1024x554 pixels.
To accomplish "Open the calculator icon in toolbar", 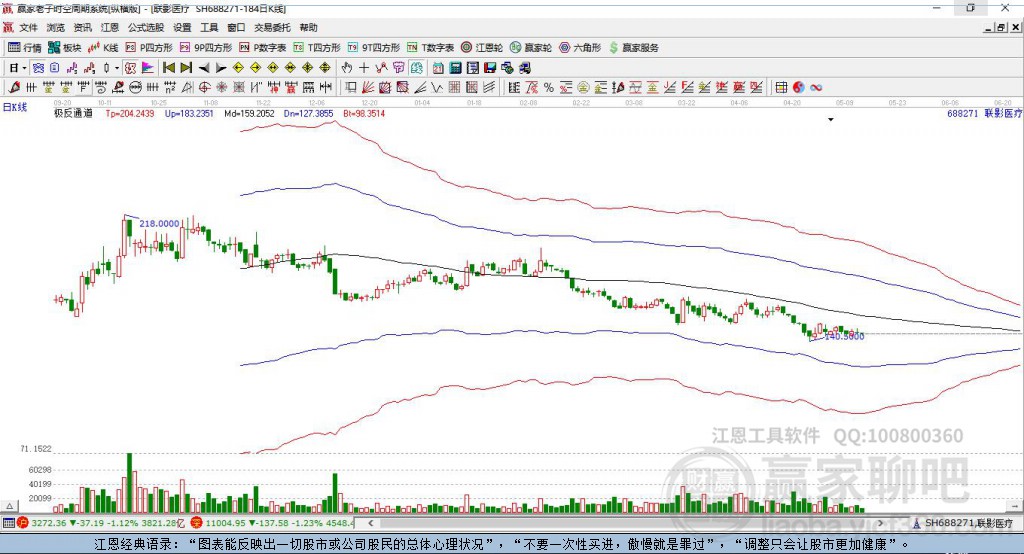I will (455, 68).
